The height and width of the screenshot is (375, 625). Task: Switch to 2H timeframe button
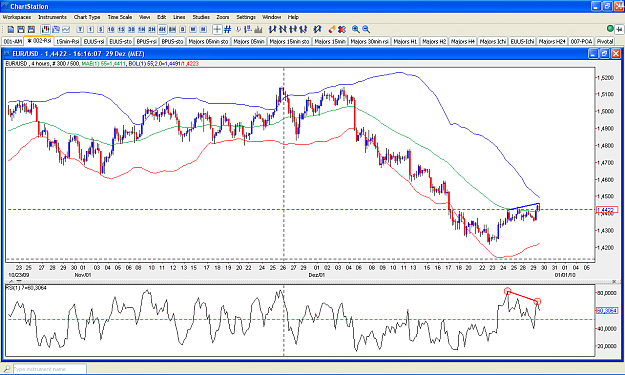click(x=152, y=29)
